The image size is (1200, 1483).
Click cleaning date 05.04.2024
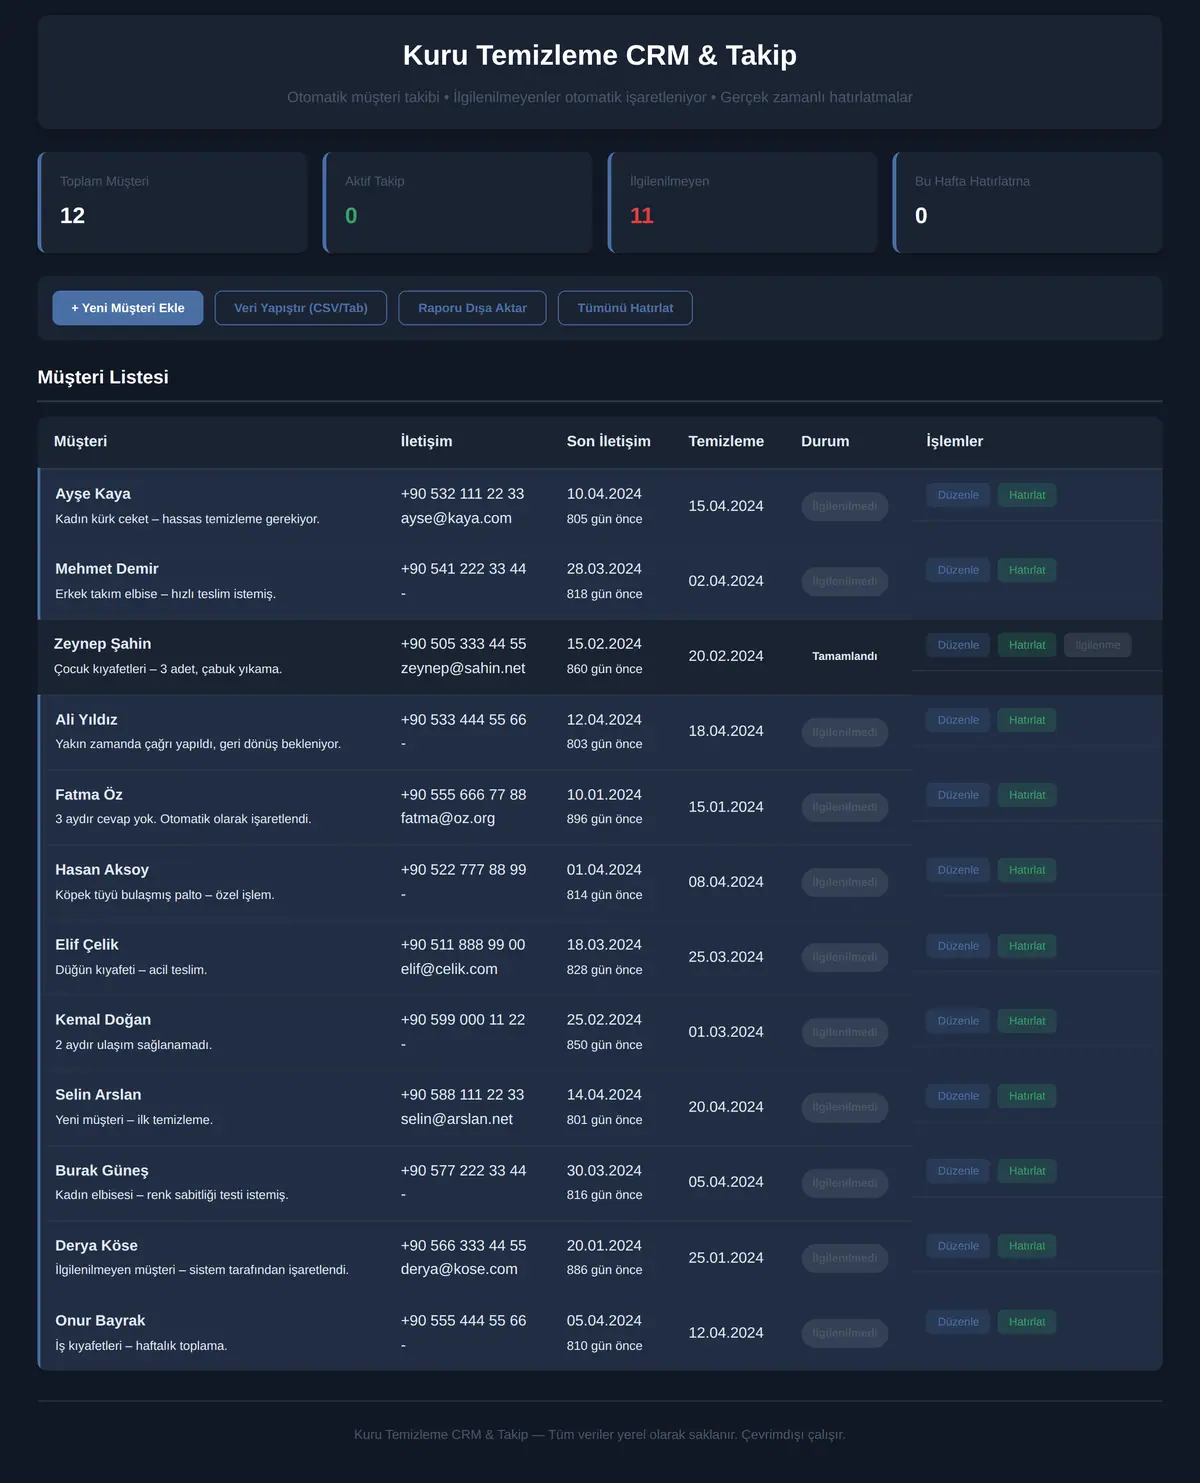coord(726,1182)
